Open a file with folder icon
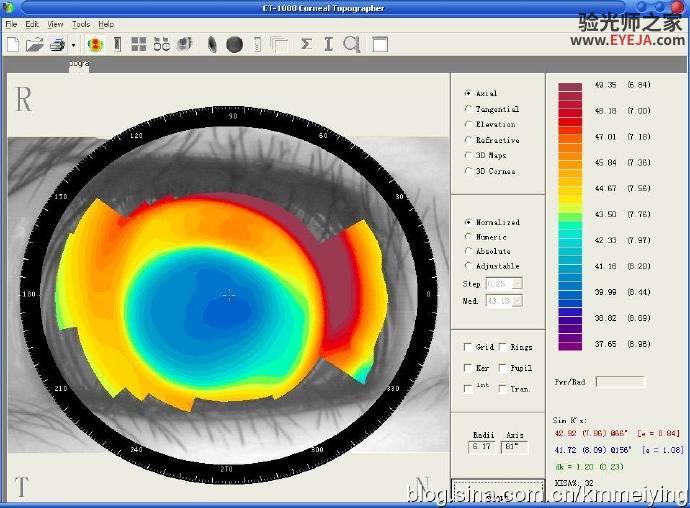690x508 pixels. 34,44
